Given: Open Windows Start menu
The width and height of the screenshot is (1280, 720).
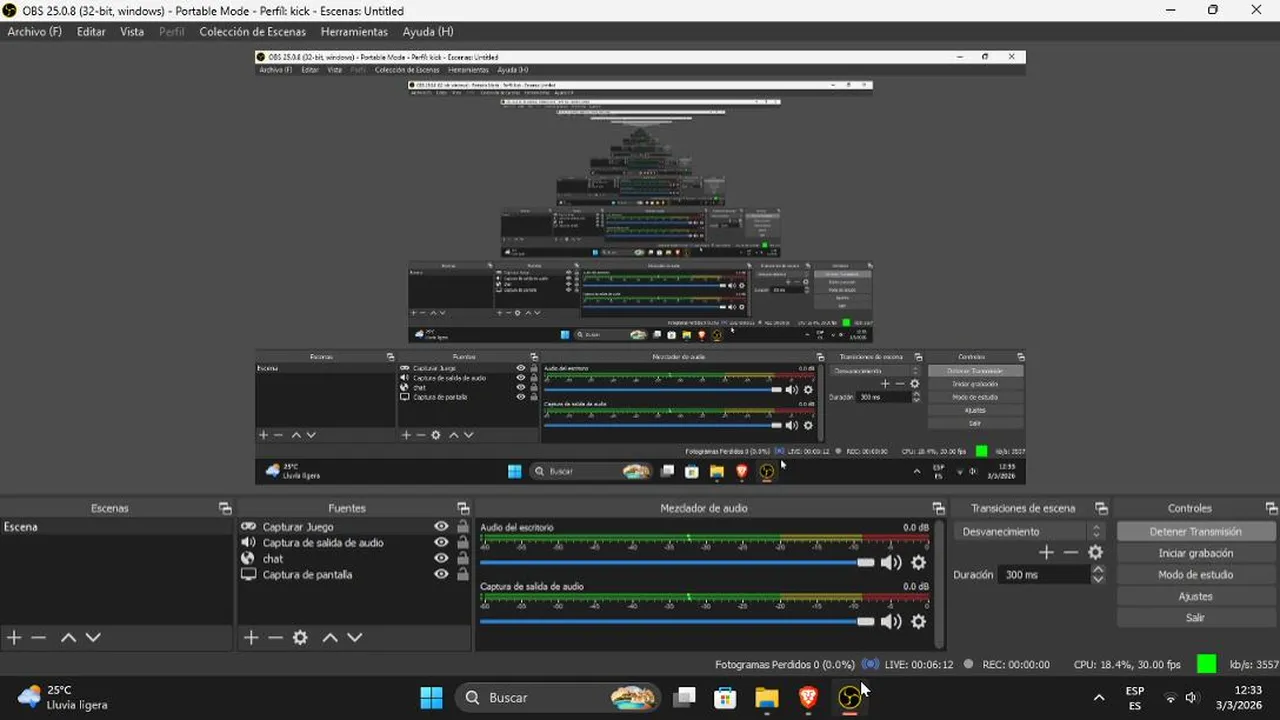Looking at the screenshot, I should pos(431,697).
